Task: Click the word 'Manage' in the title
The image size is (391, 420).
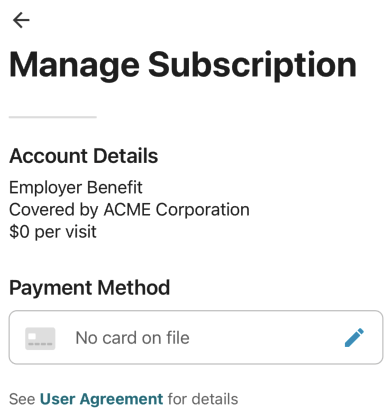Action: 74,66
